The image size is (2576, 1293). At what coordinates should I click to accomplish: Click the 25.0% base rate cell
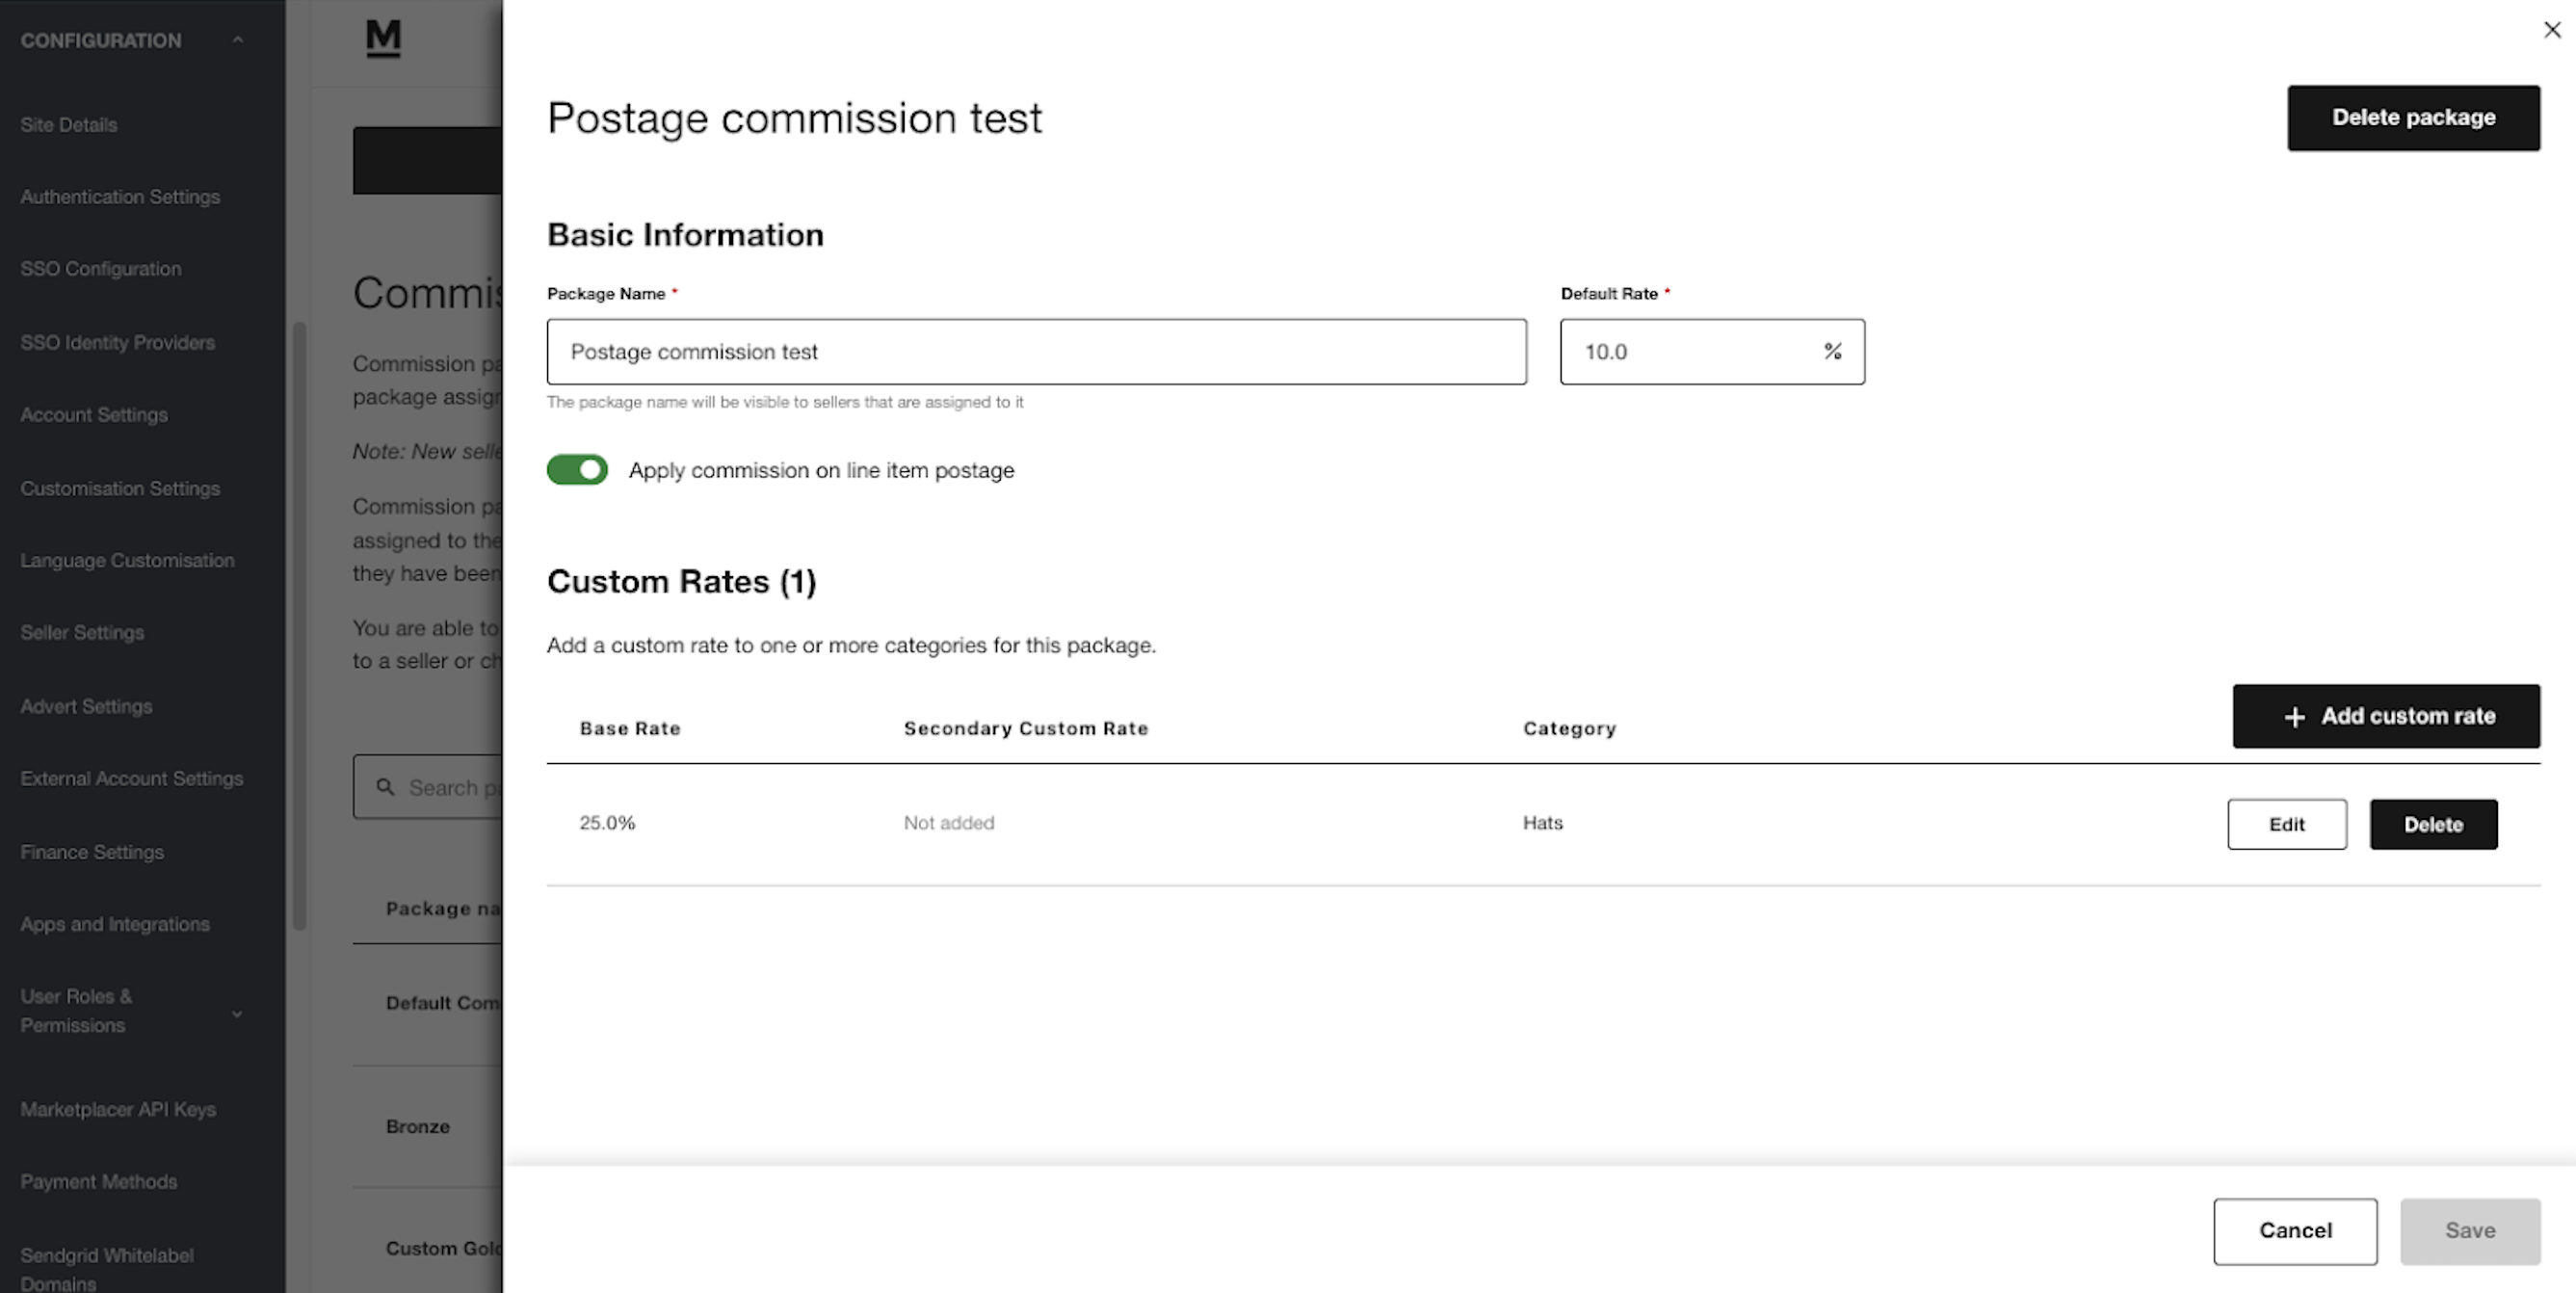click(x=607, y=823)
